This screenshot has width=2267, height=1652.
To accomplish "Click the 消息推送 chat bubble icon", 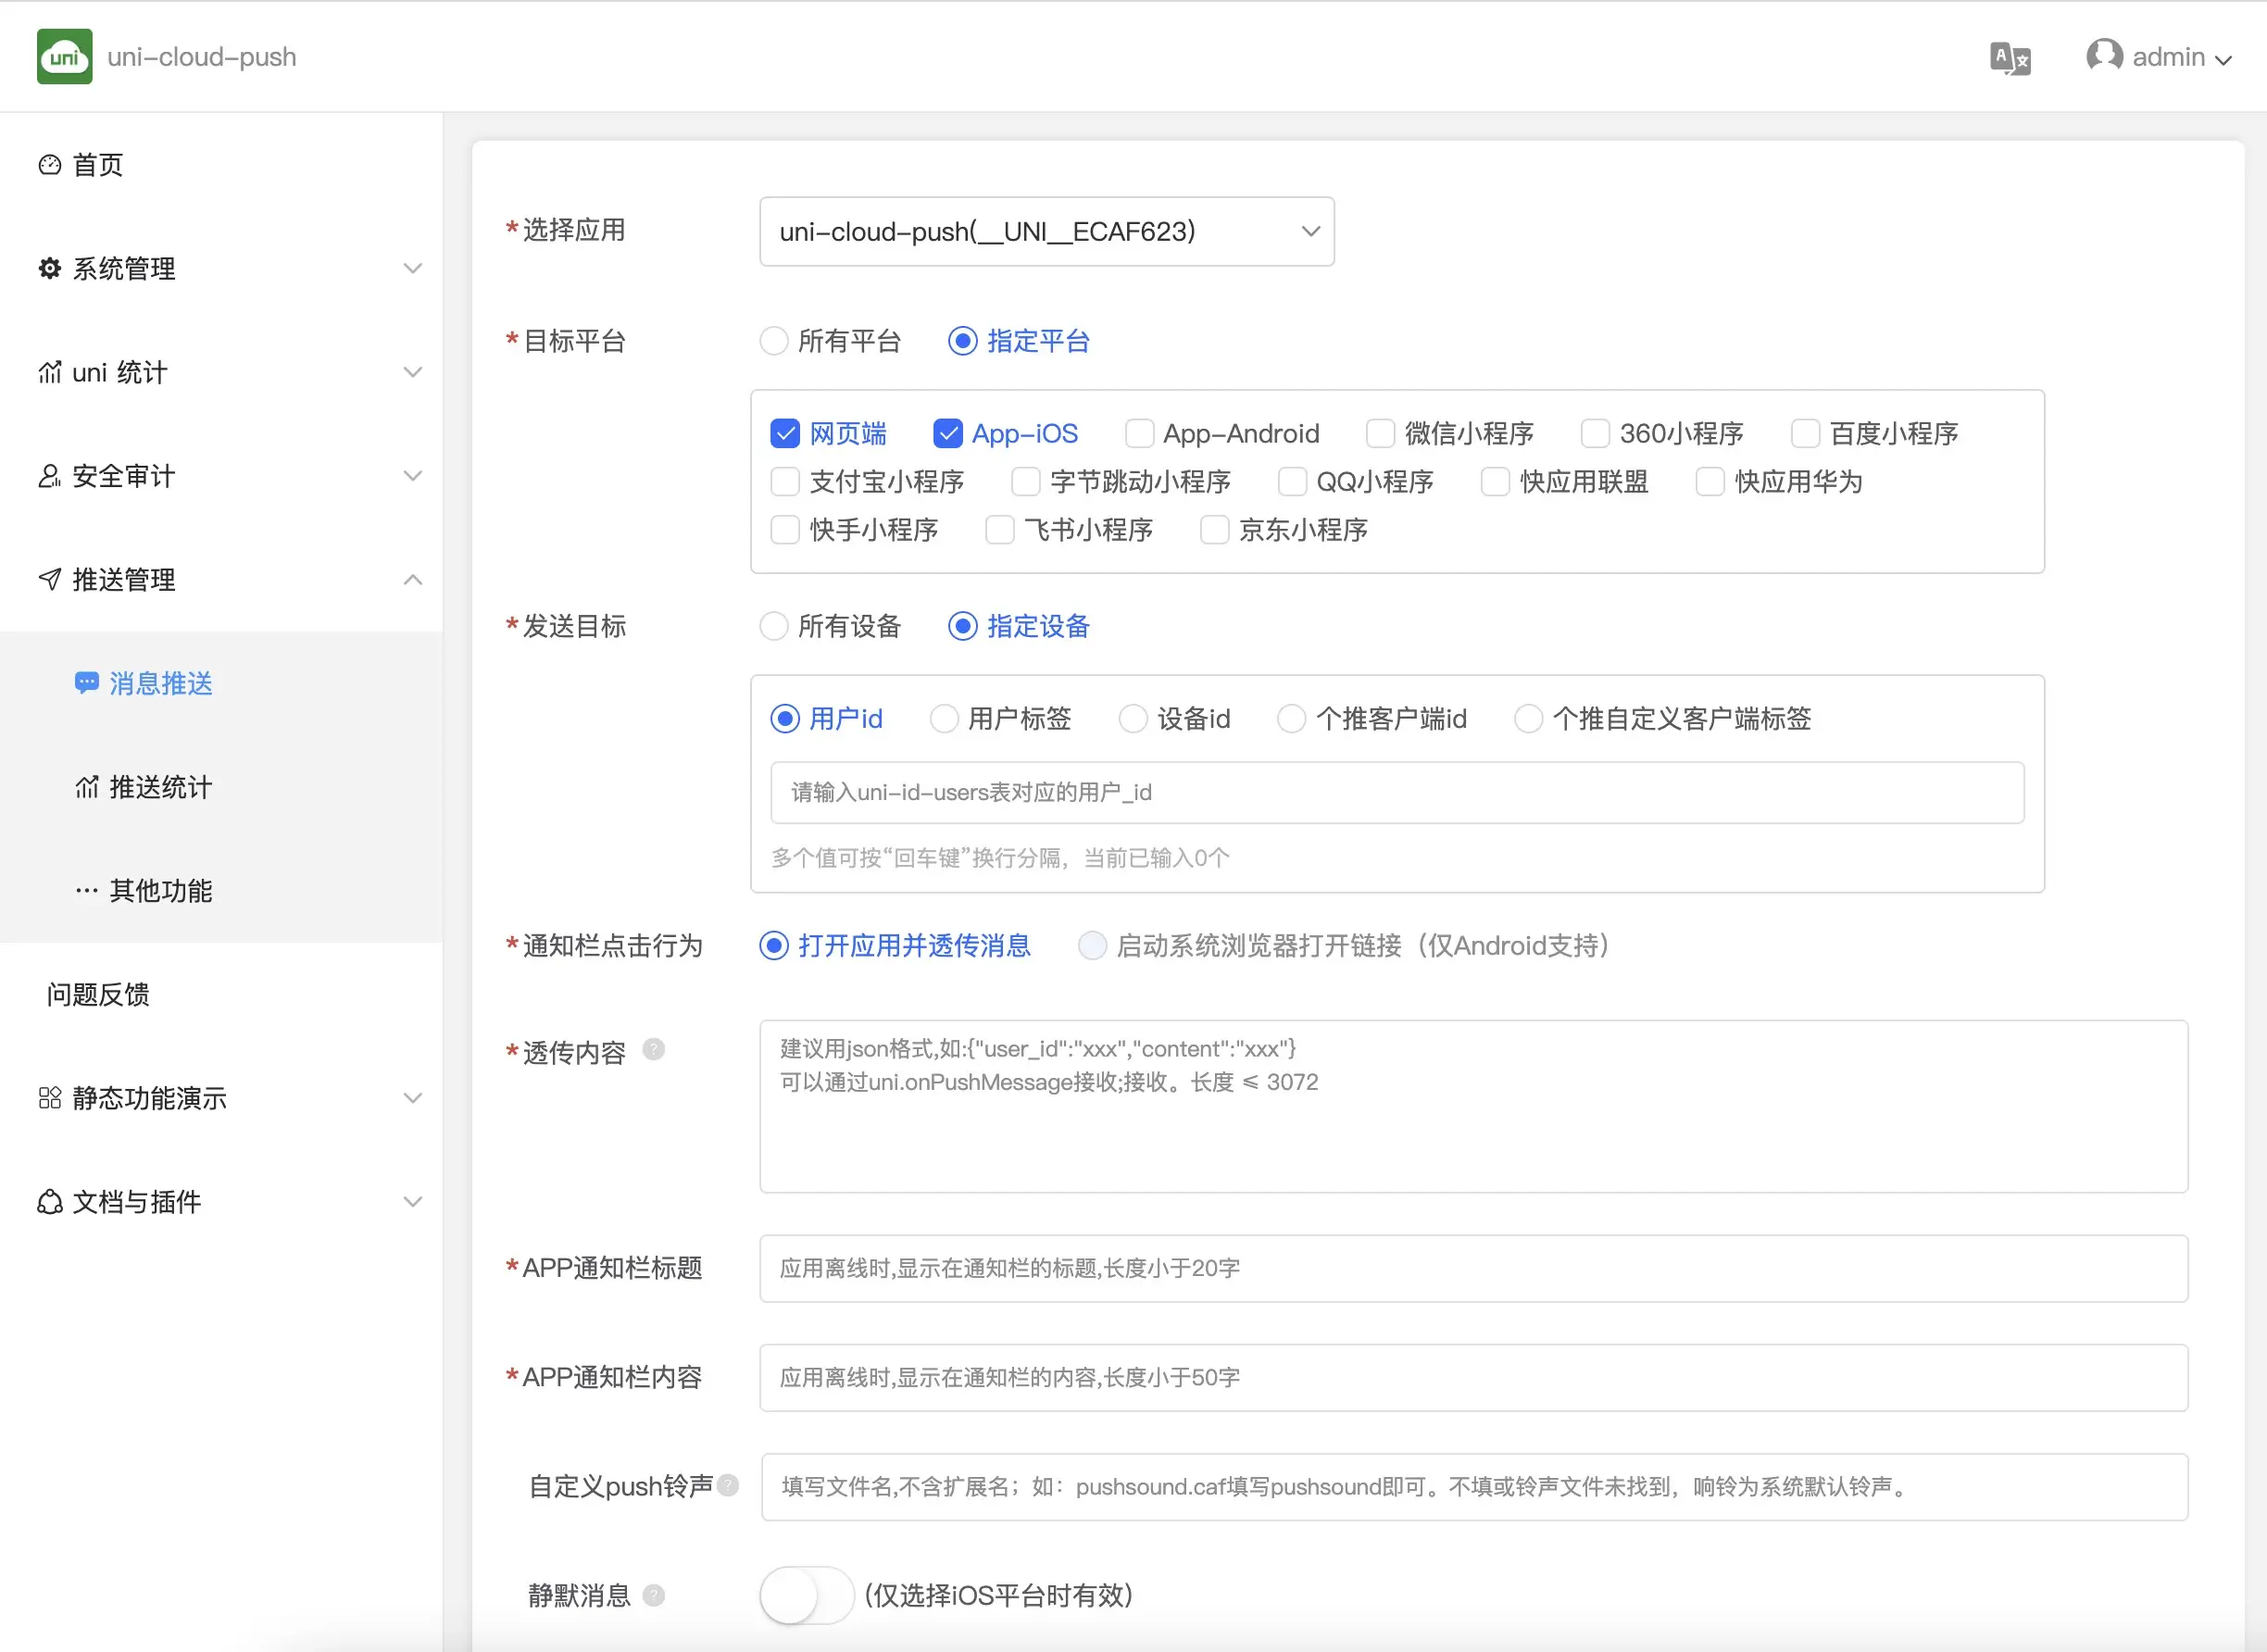I will [86, 683].
